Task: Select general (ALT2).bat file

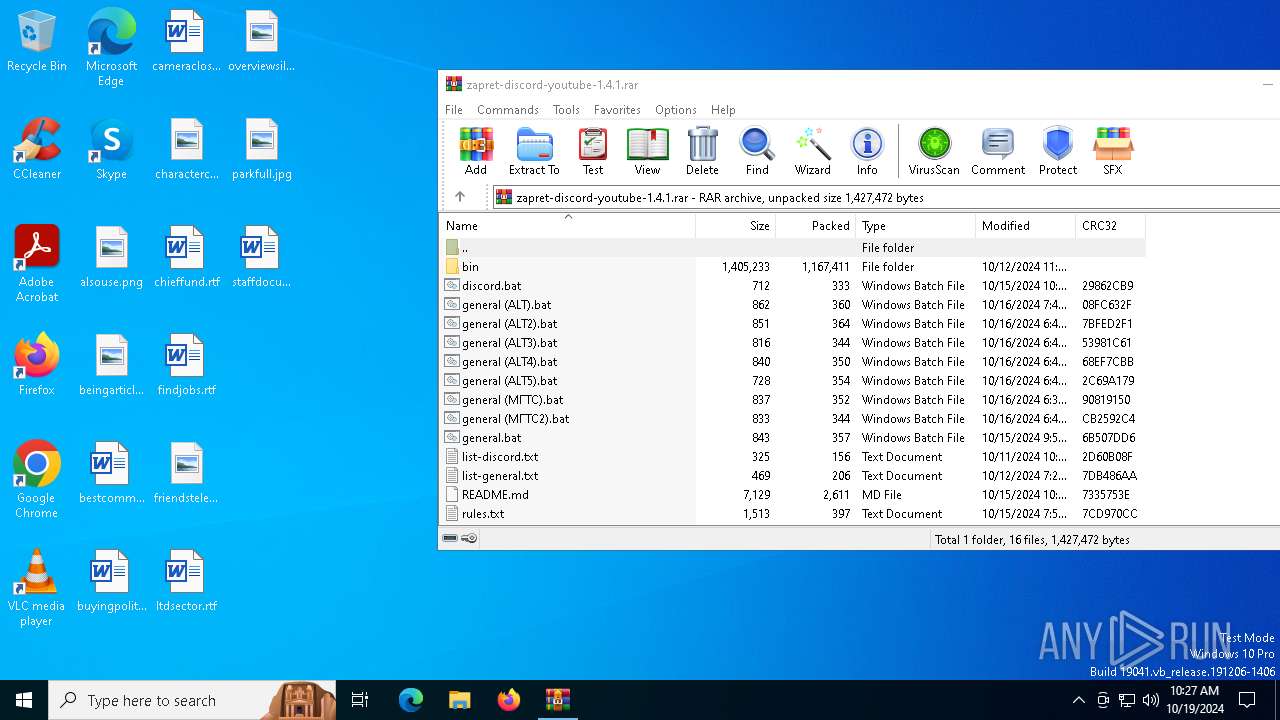Action: 792,324
